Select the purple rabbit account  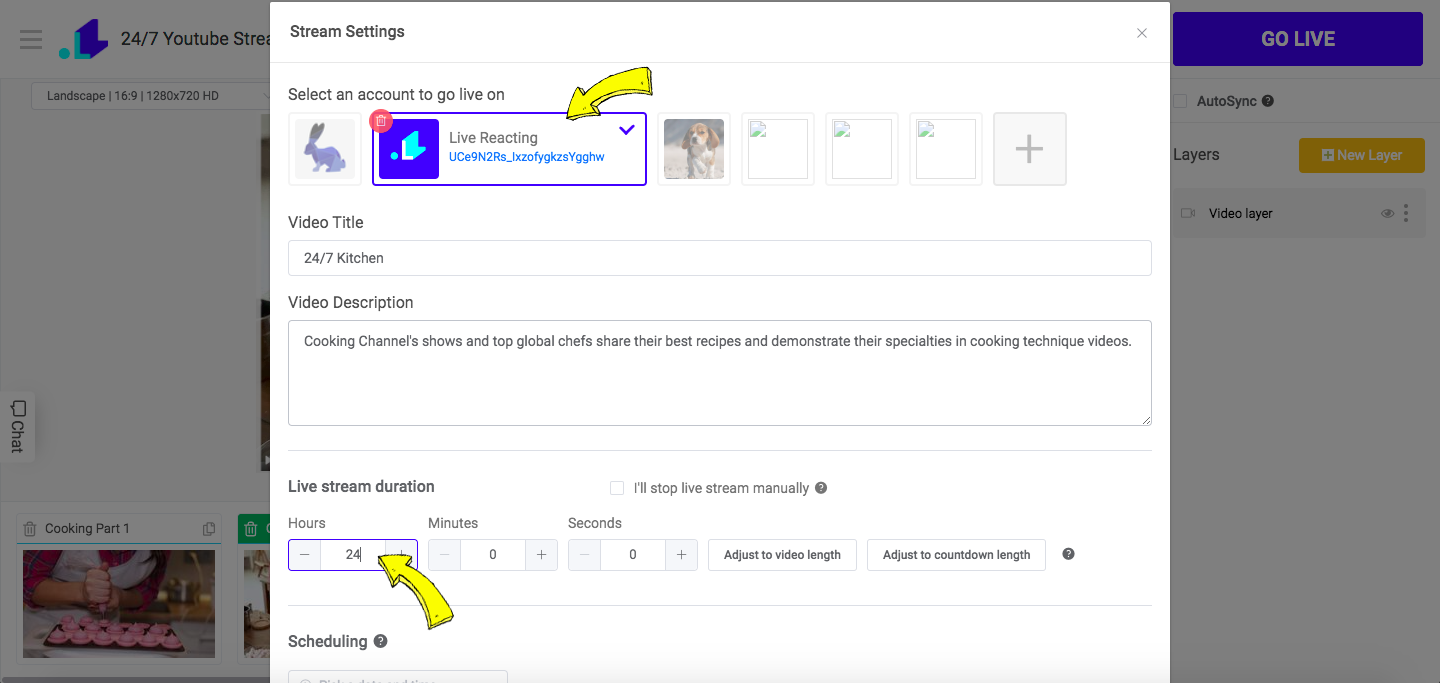(x=325, y=149)
